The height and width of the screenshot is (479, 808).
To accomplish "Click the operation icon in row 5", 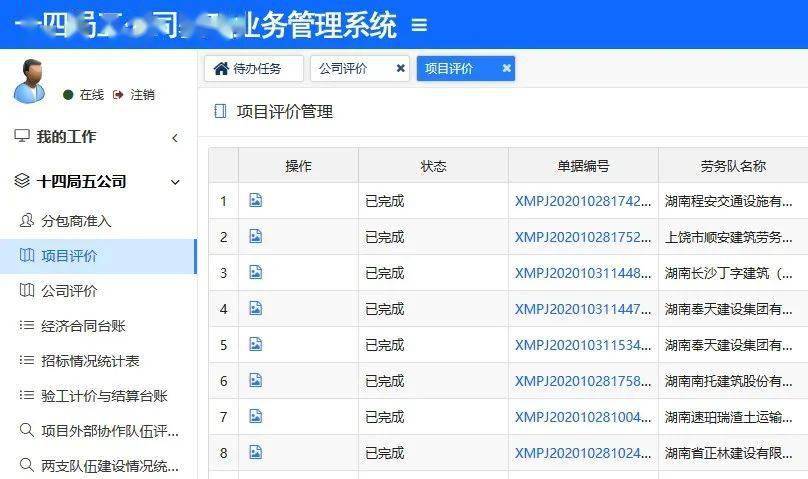I will pyautogui.click(x=255, y=345).
